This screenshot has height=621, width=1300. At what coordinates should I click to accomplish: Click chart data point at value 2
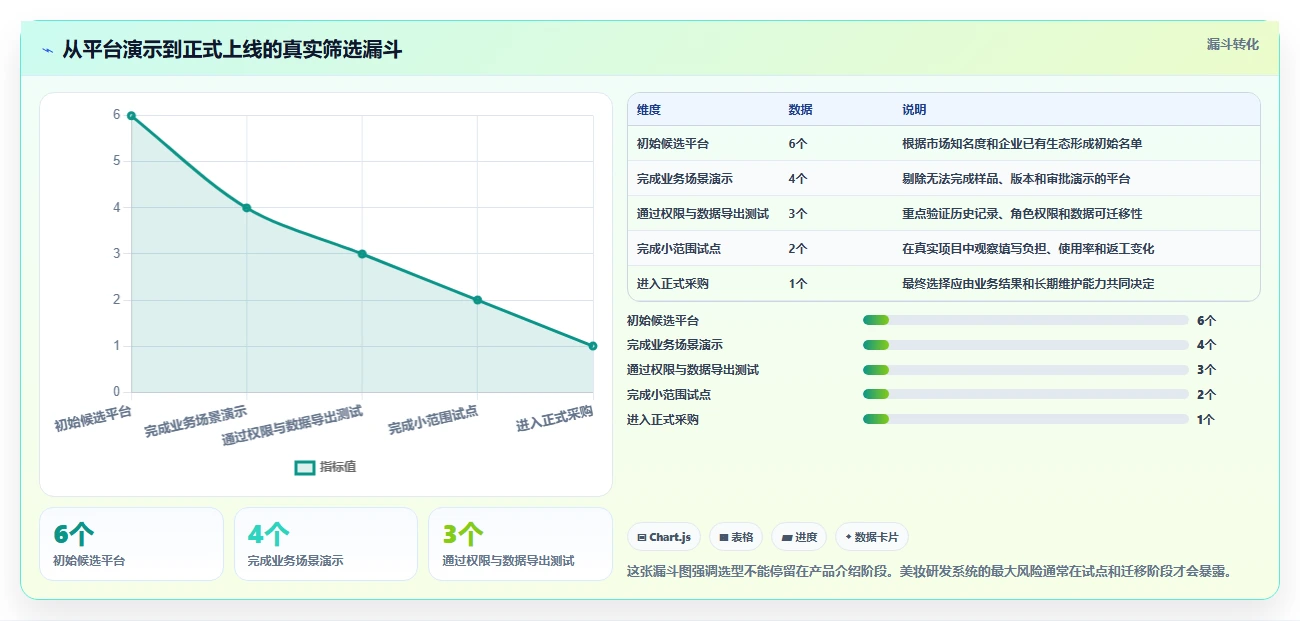click(x=477, y=300)
